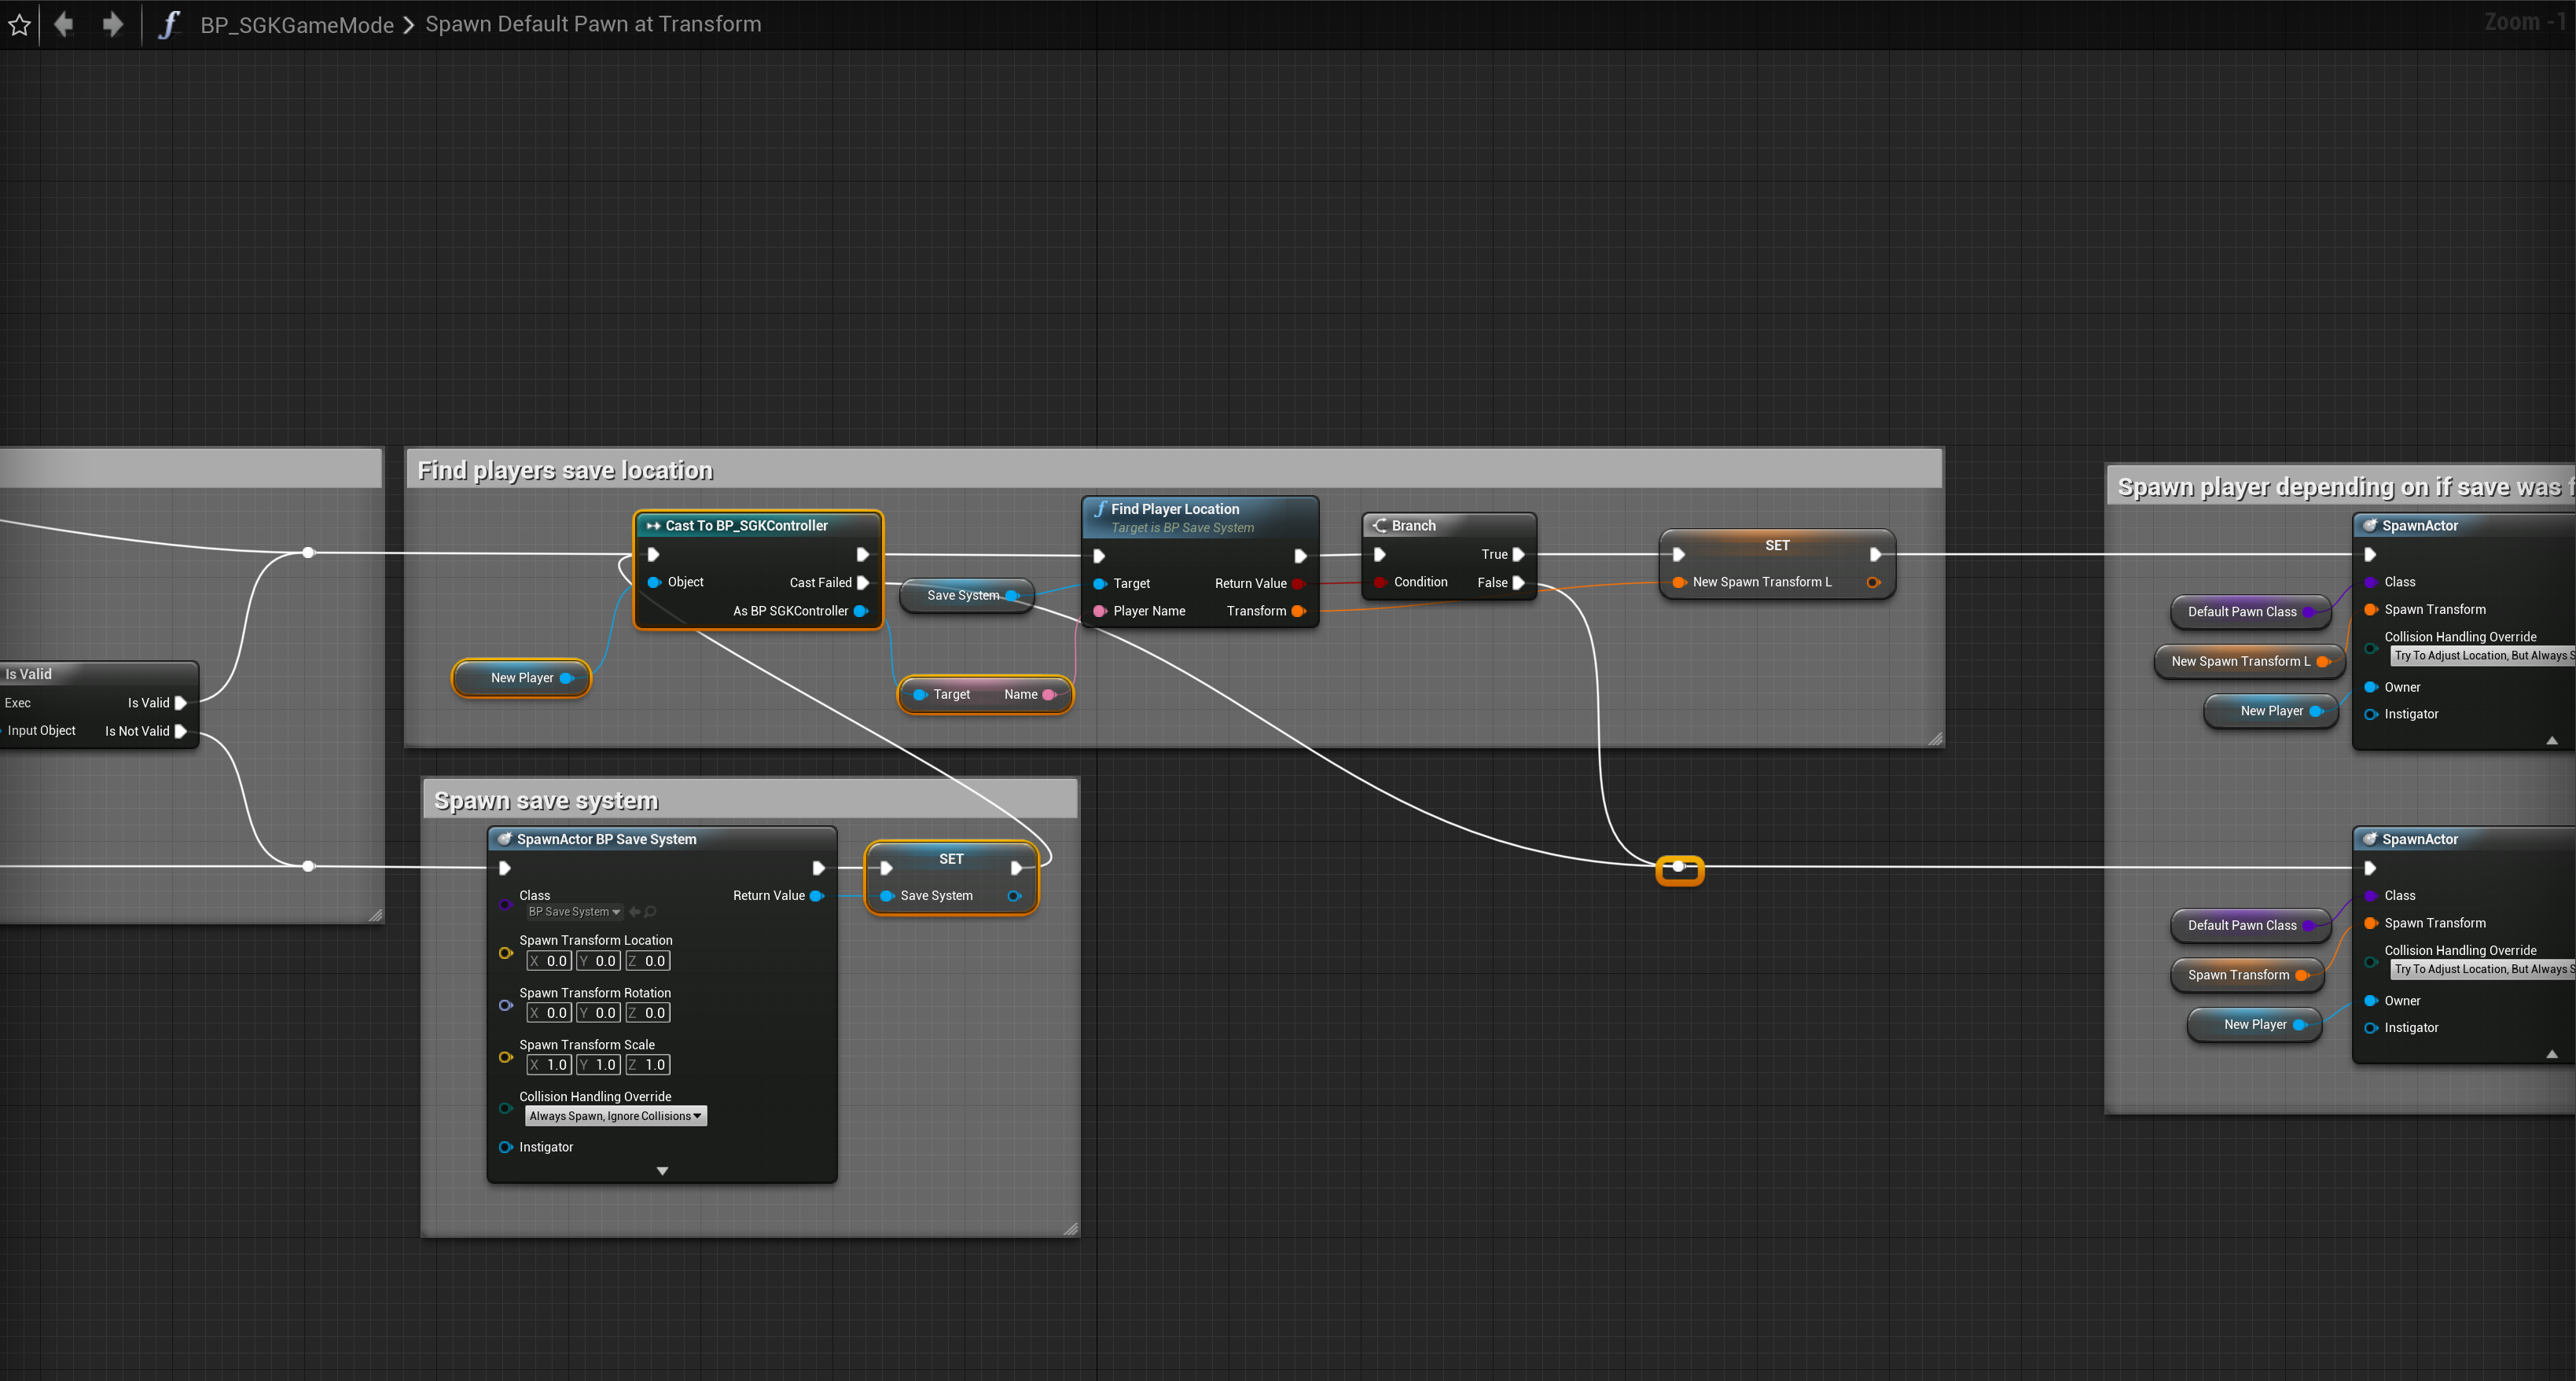Image resolution: width=2576 pixels, height=1381 pixels.
Task: Click the Branch node icon
Action: pos(1380,525)
